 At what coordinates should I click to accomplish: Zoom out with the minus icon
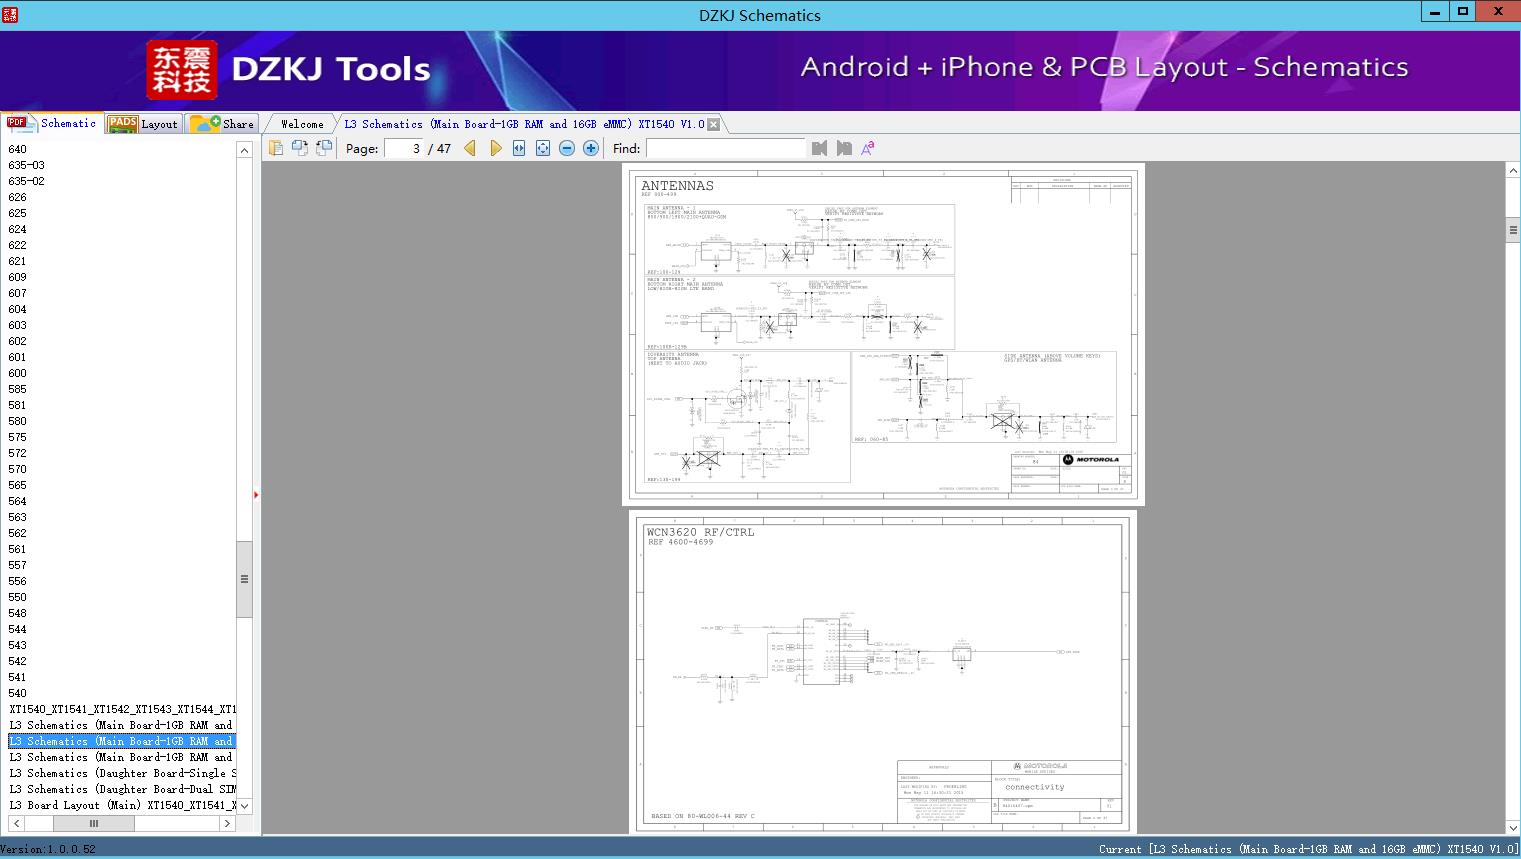pyautogui.click(x=567, y=148)
